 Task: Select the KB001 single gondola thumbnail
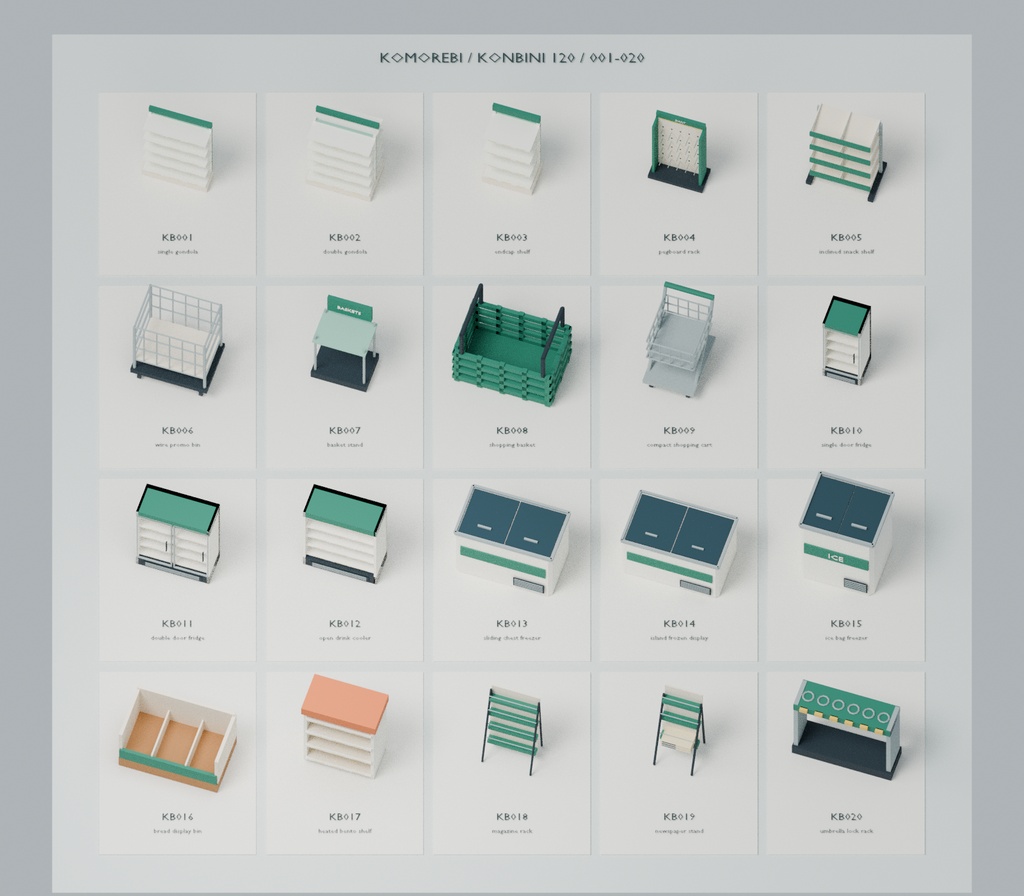pyautogui.click(x=177, y=184)
